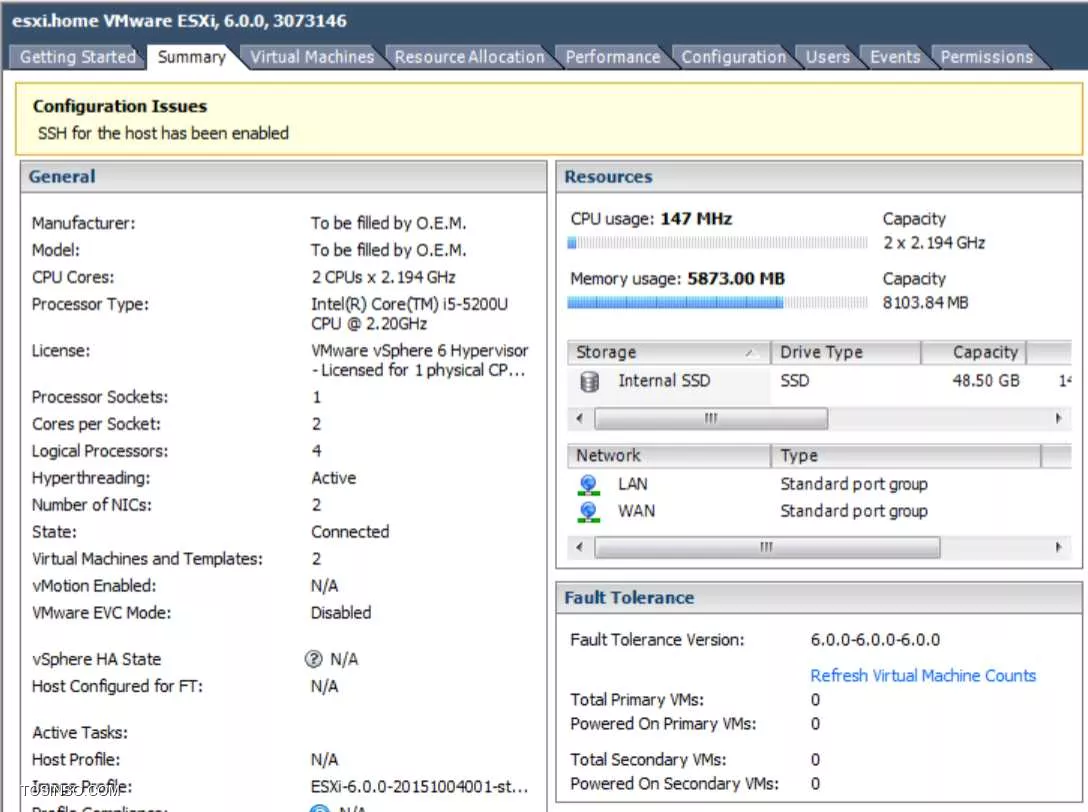The height and width of the screenshot is (812, 1088).
Task: Click the SSD drive type cell
Action: (x=794, y=381)
